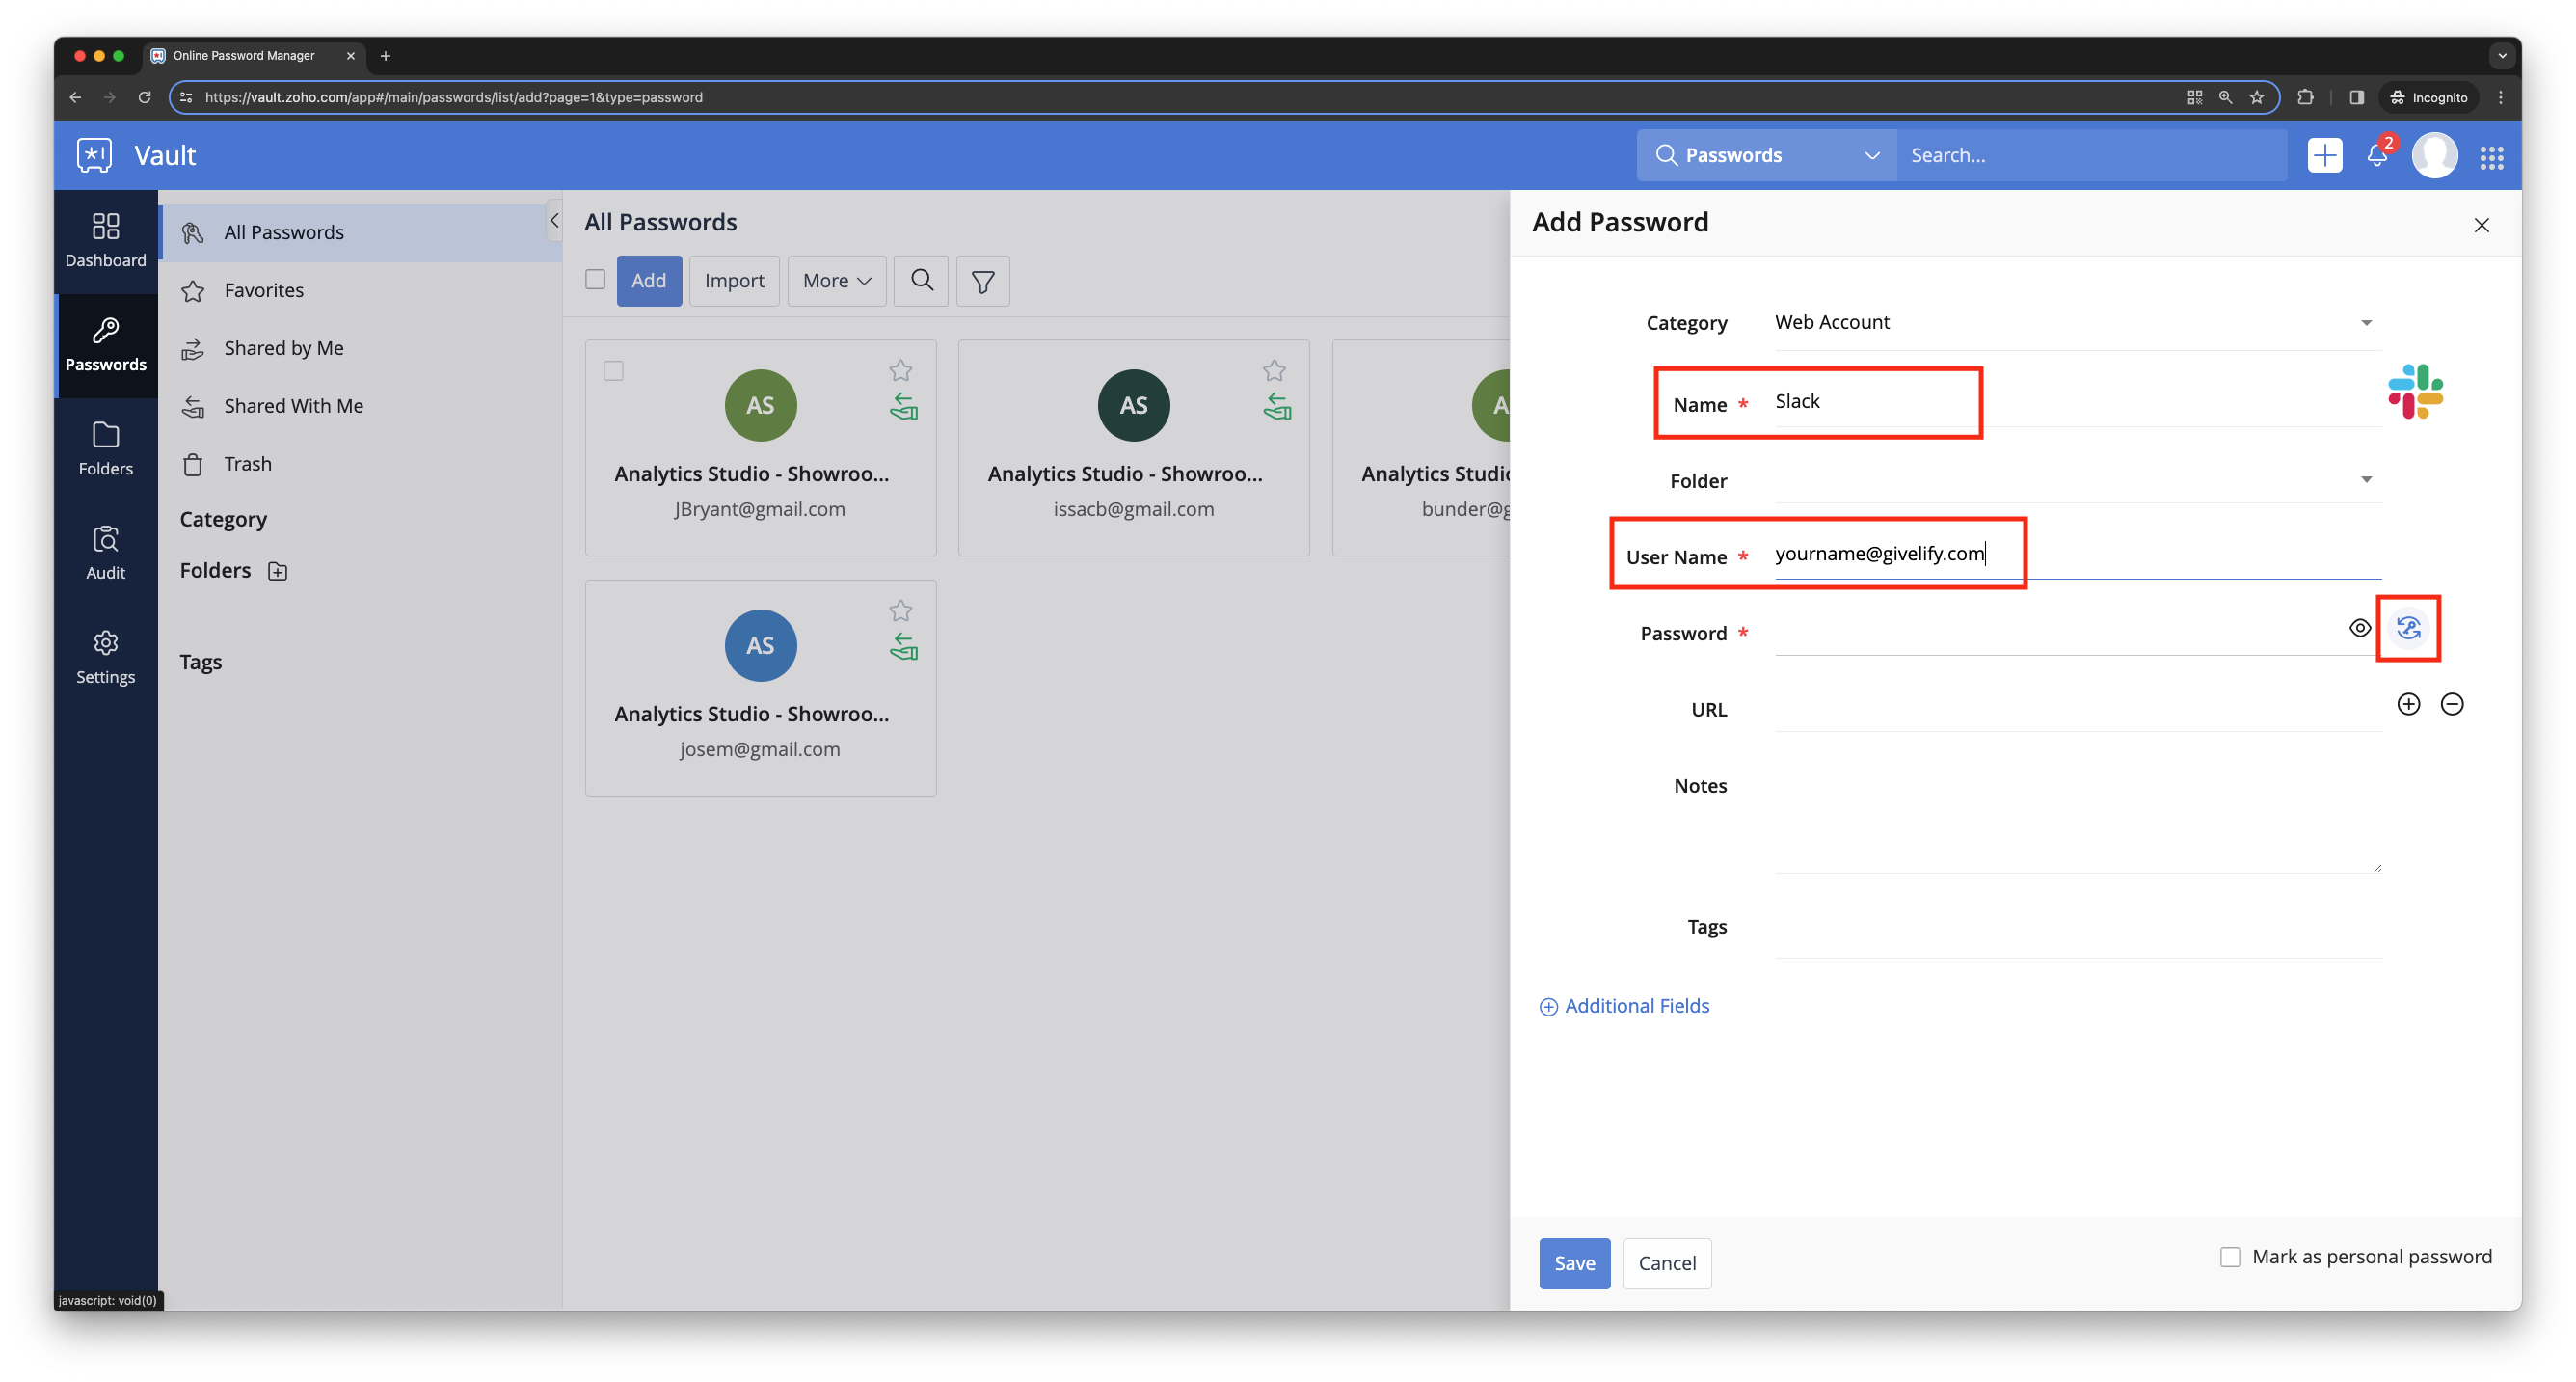The image size is (2576, 1382).
Task: Click the Import button
Action: click(733, 280)
